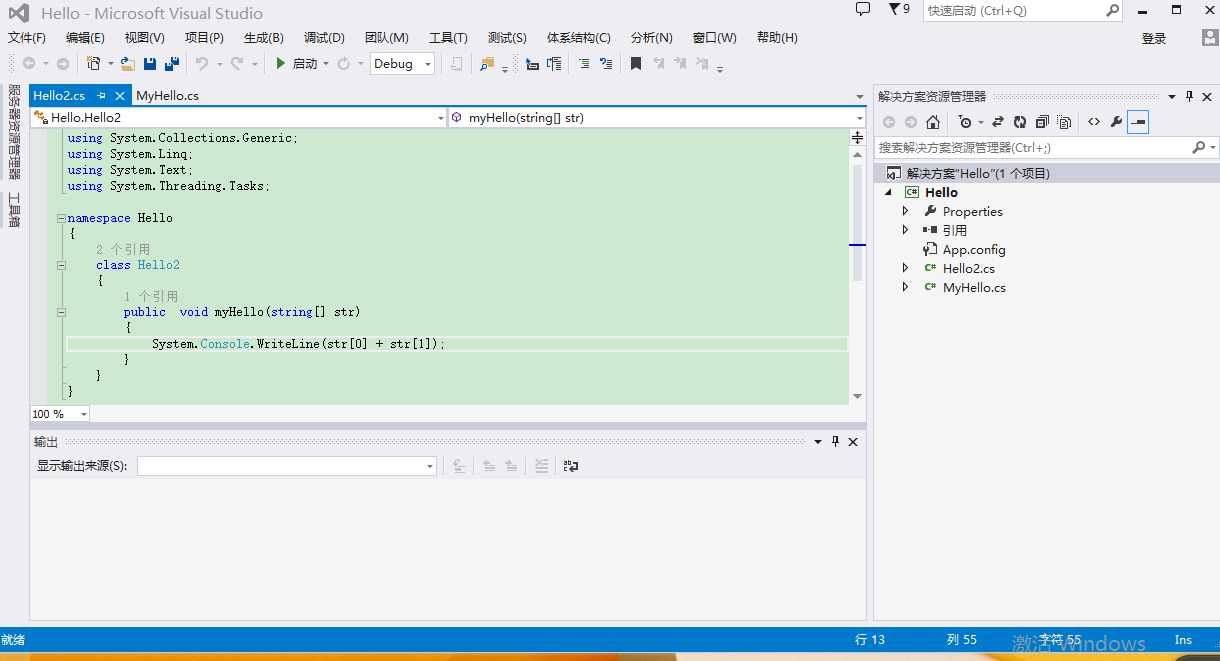Toggle Show All Files in Solution Explorer

point(1064,122)
